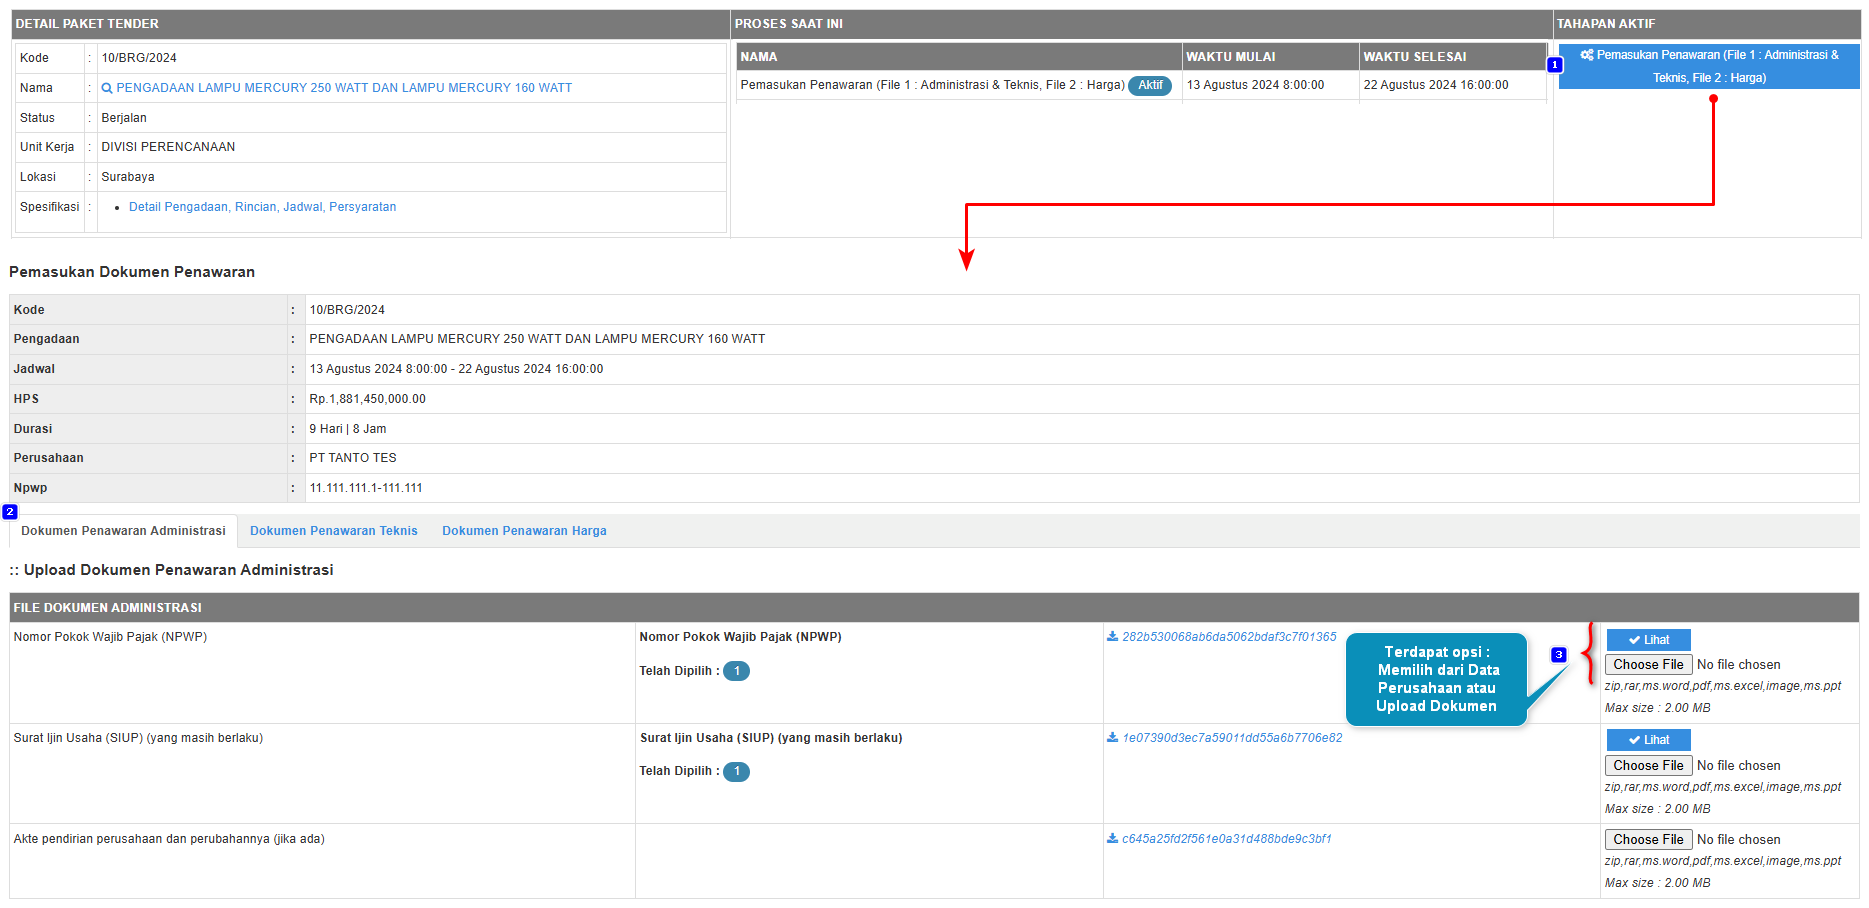The width and height of the screenshot is (1869, 908).
Task: Click download icon for Akte pendirian file
Action: (1112, 839)
